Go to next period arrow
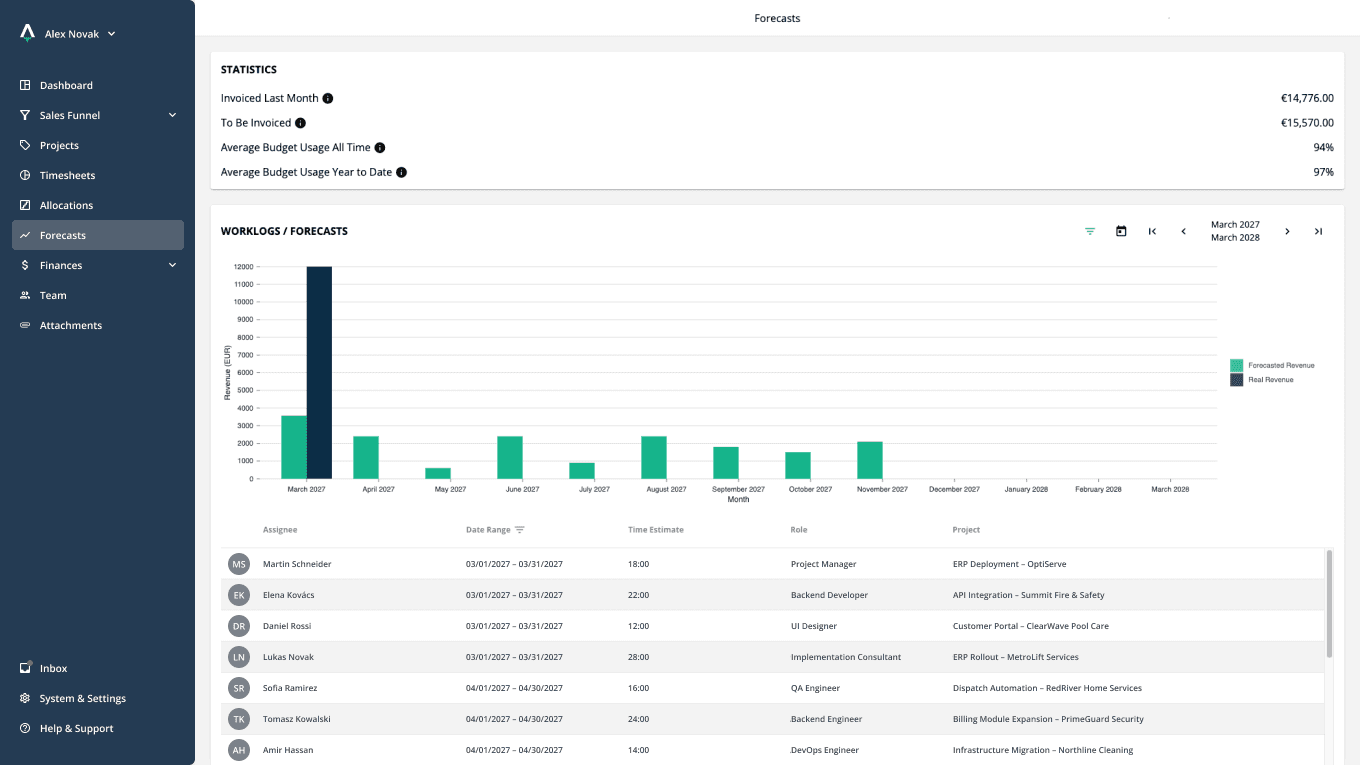 (x=1287, y=231)
